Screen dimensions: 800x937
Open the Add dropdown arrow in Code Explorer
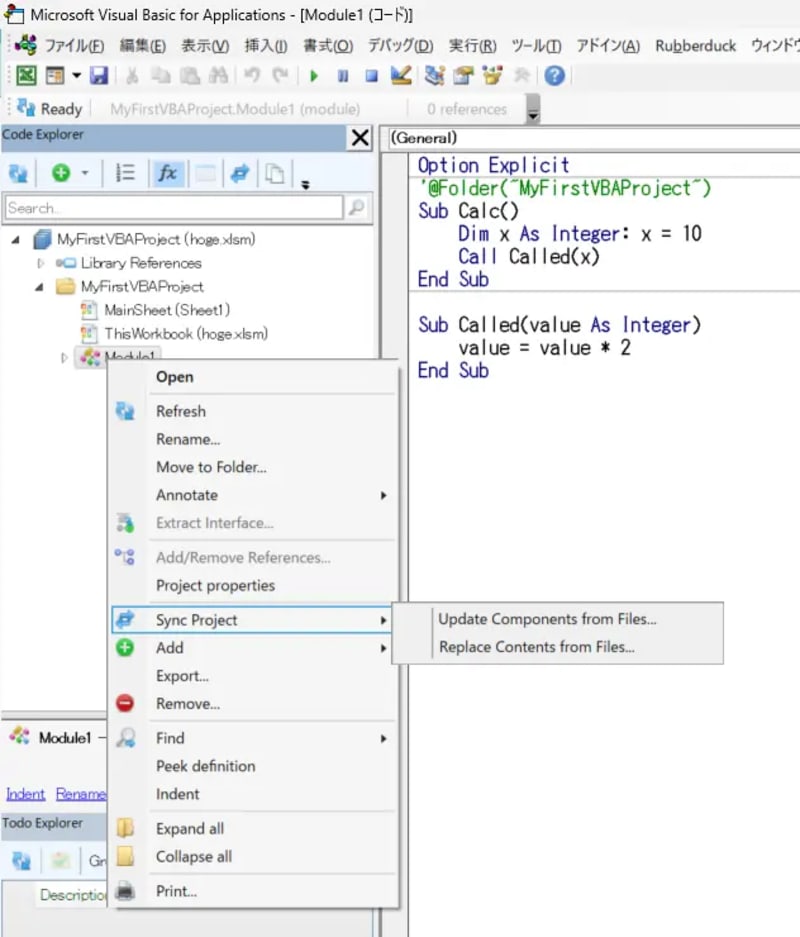click(x=85, y=173)
